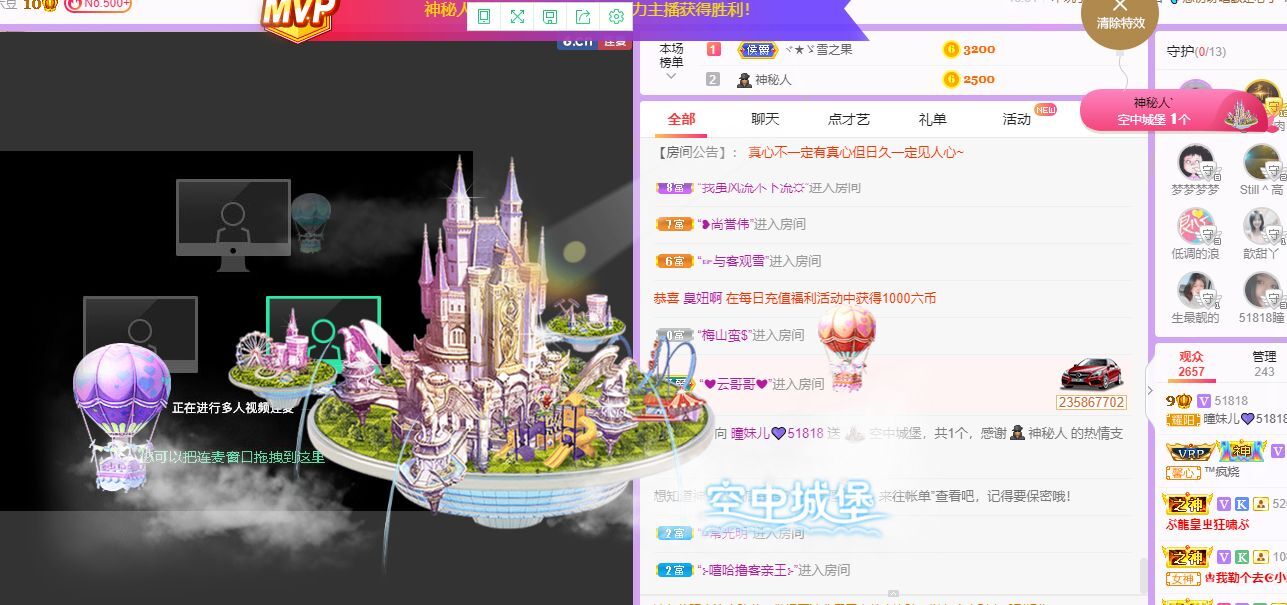Click guardian avatar 梦梦梦梦
Image resolution: width=1287 pixels, height=605 pixels.
pos(1195,162)
